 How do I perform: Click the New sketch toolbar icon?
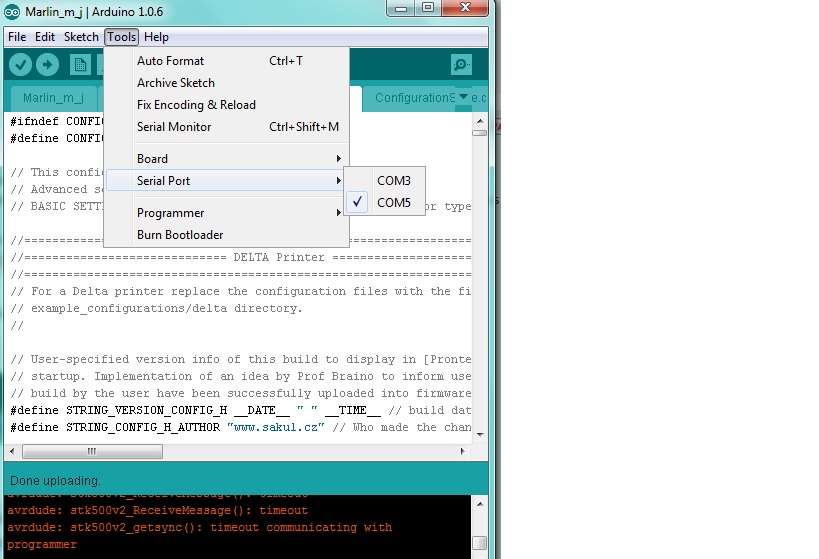[x=80, y=65]
